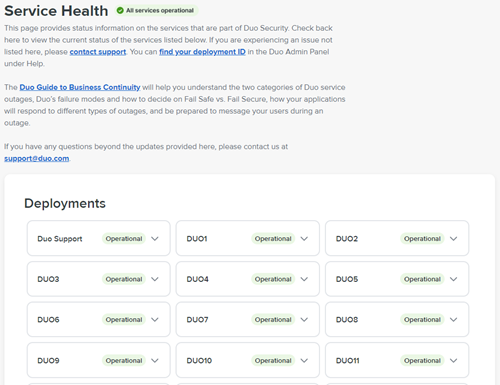Click the Operational badge for DUO7
Screen dimensions: 500x385
tap(273, 320)
